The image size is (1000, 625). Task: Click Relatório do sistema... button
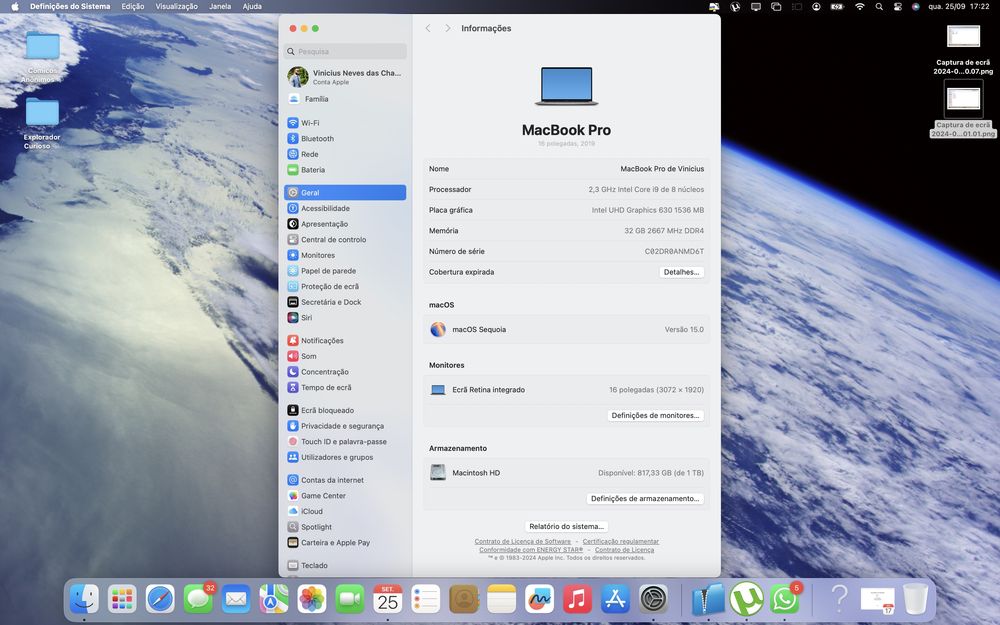[566, 526]
